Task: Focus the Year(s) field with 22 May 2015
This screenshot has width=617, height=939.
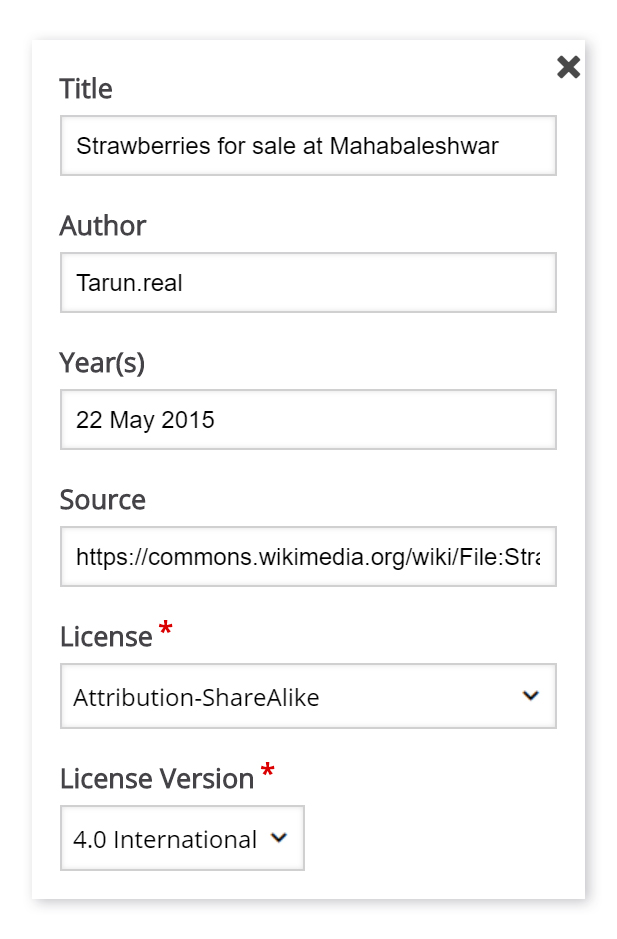Action: click(x=308, y=420)
